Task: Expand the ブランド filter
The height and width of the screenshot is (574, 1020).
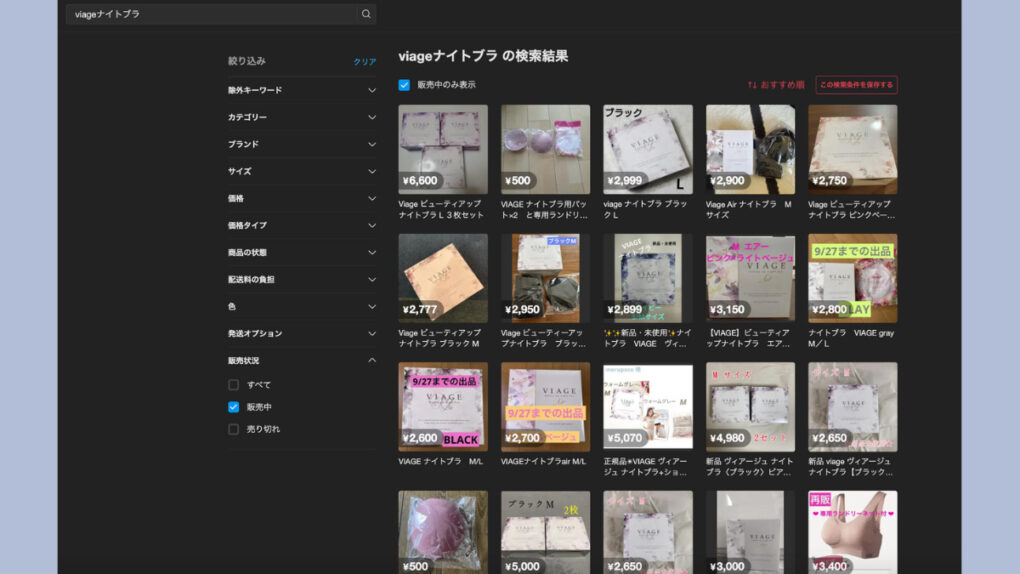Action: 302,144
